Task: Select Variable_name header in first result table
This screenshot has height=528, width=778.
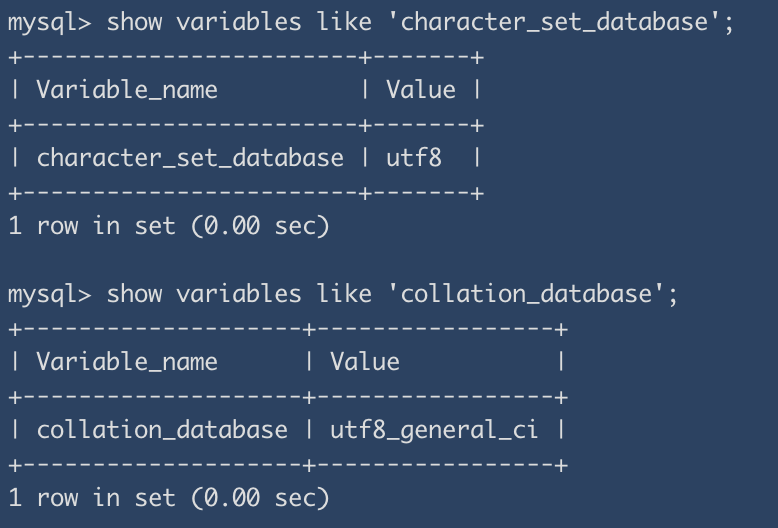Action: pyautogui.click(x=127, y=90)
